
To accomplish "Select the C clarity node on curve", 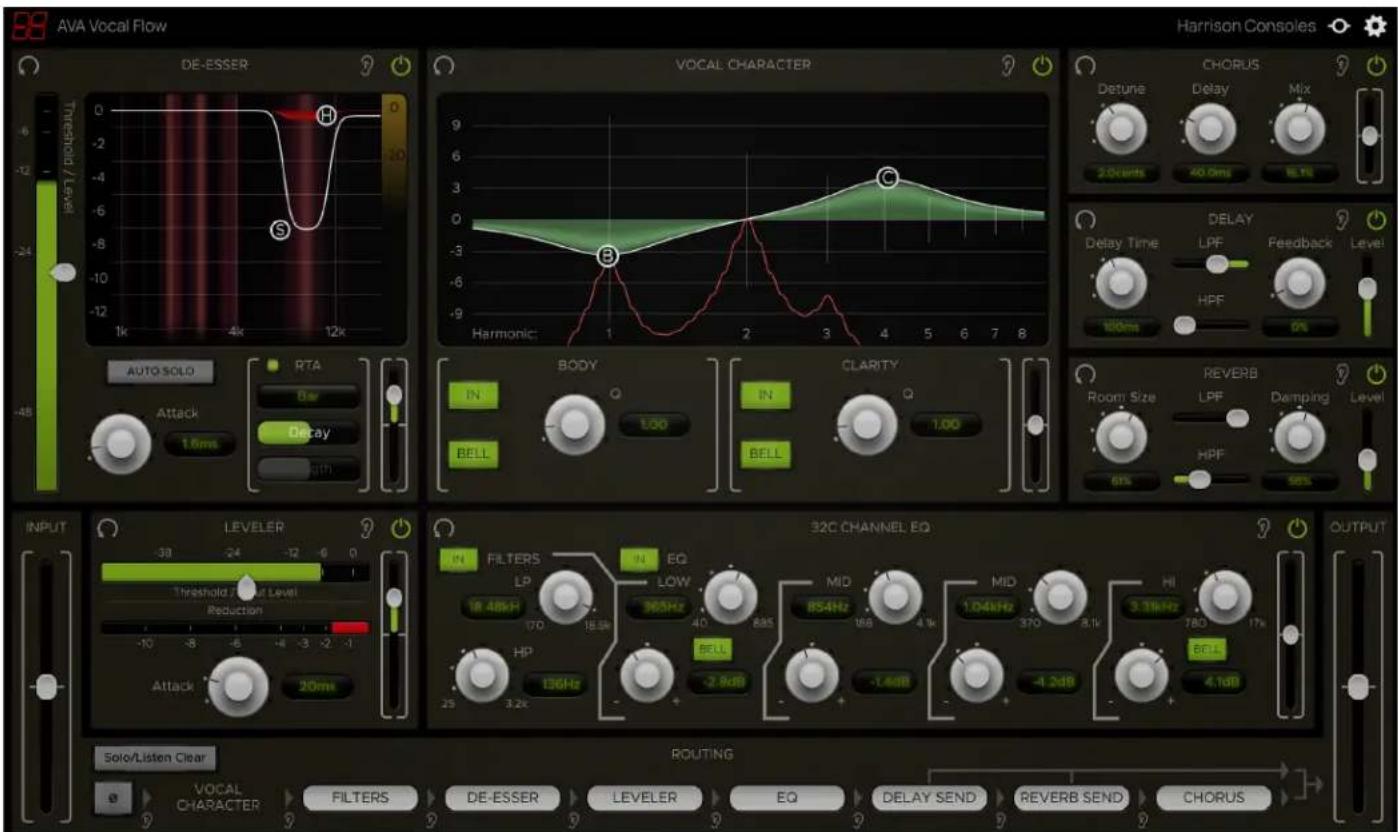I will pyautogui.click(x=887, y=178).
